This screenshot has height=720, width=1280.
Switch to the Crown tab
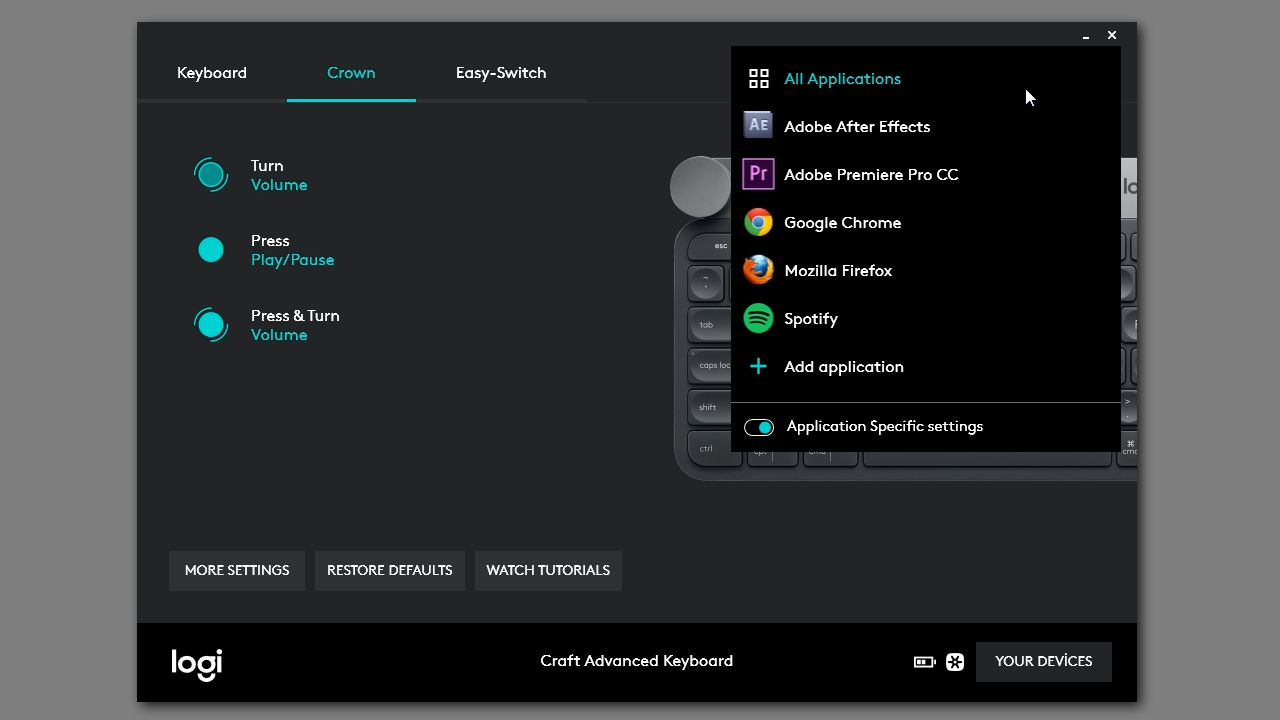click(351, 73)
